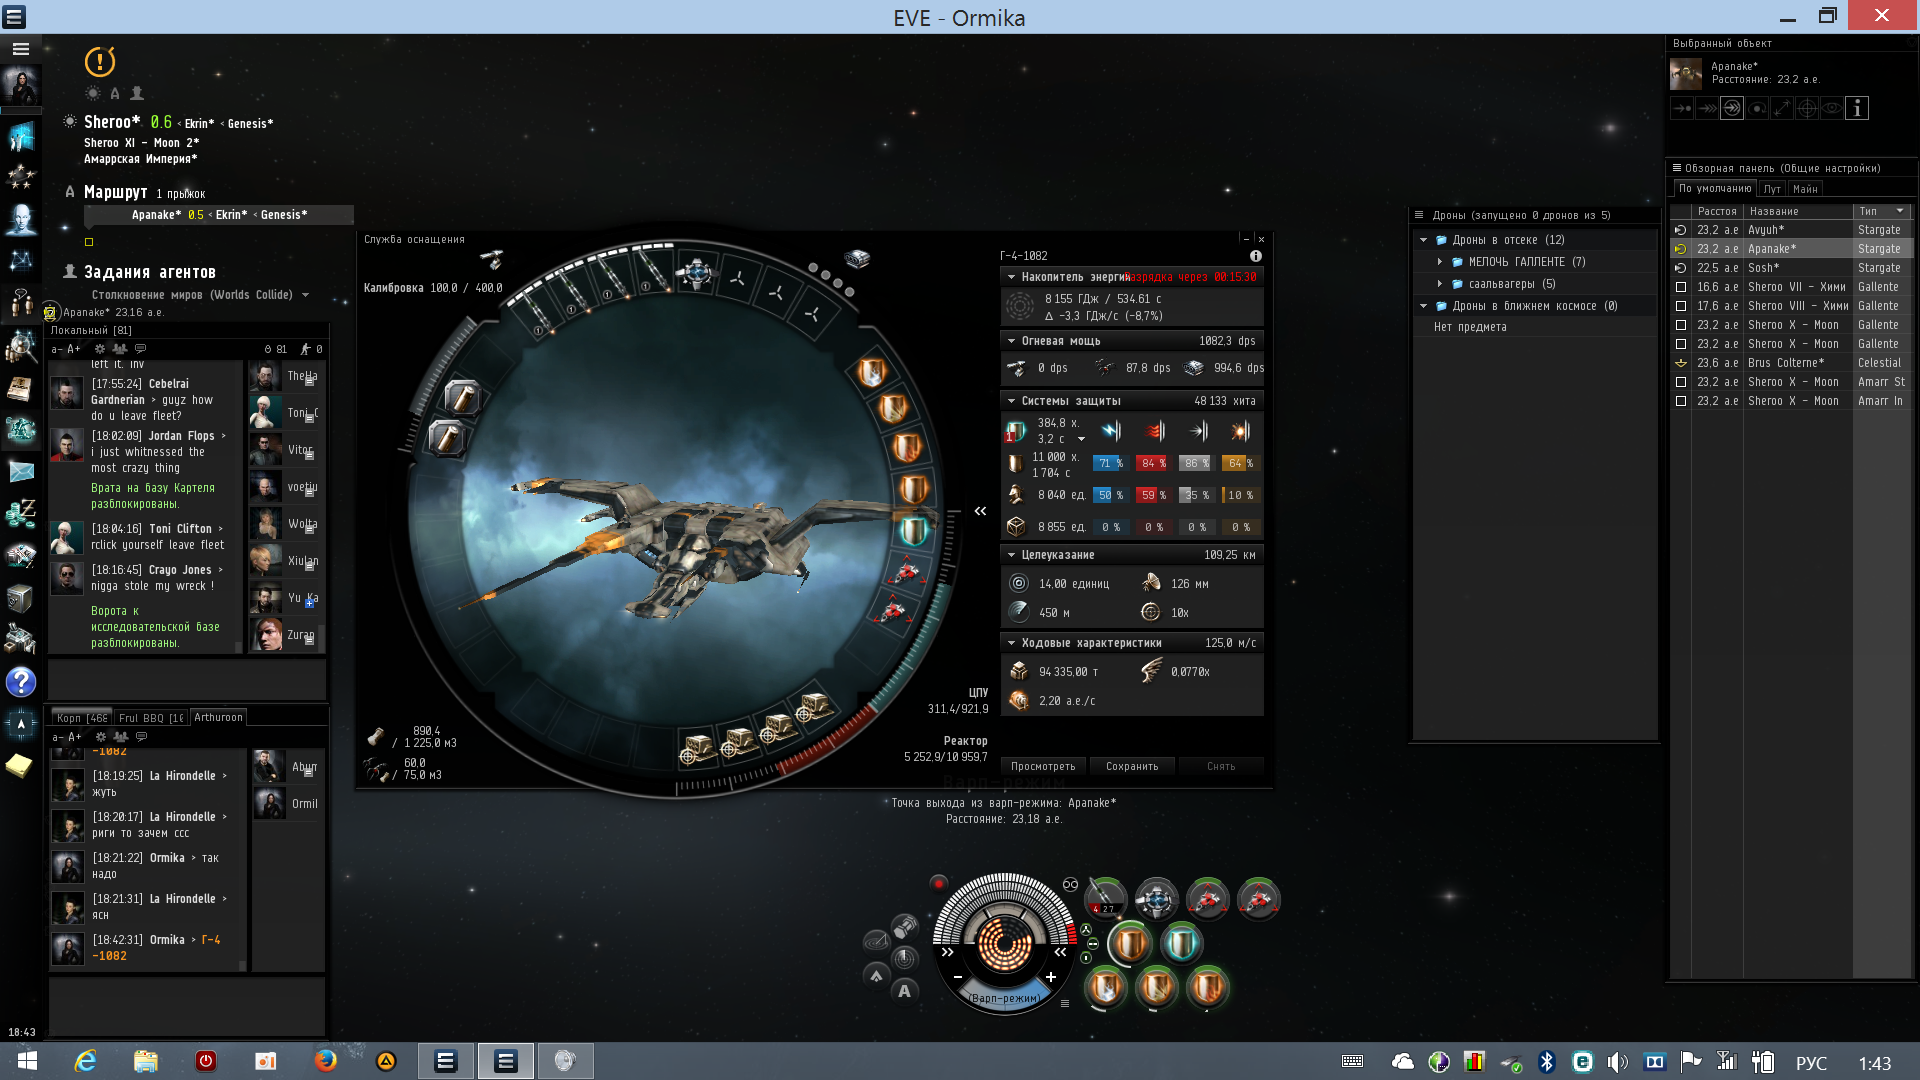Screen dimensions: 1920x1080
Task: Show info for selected object Apanake
Action: [1857, 108]
